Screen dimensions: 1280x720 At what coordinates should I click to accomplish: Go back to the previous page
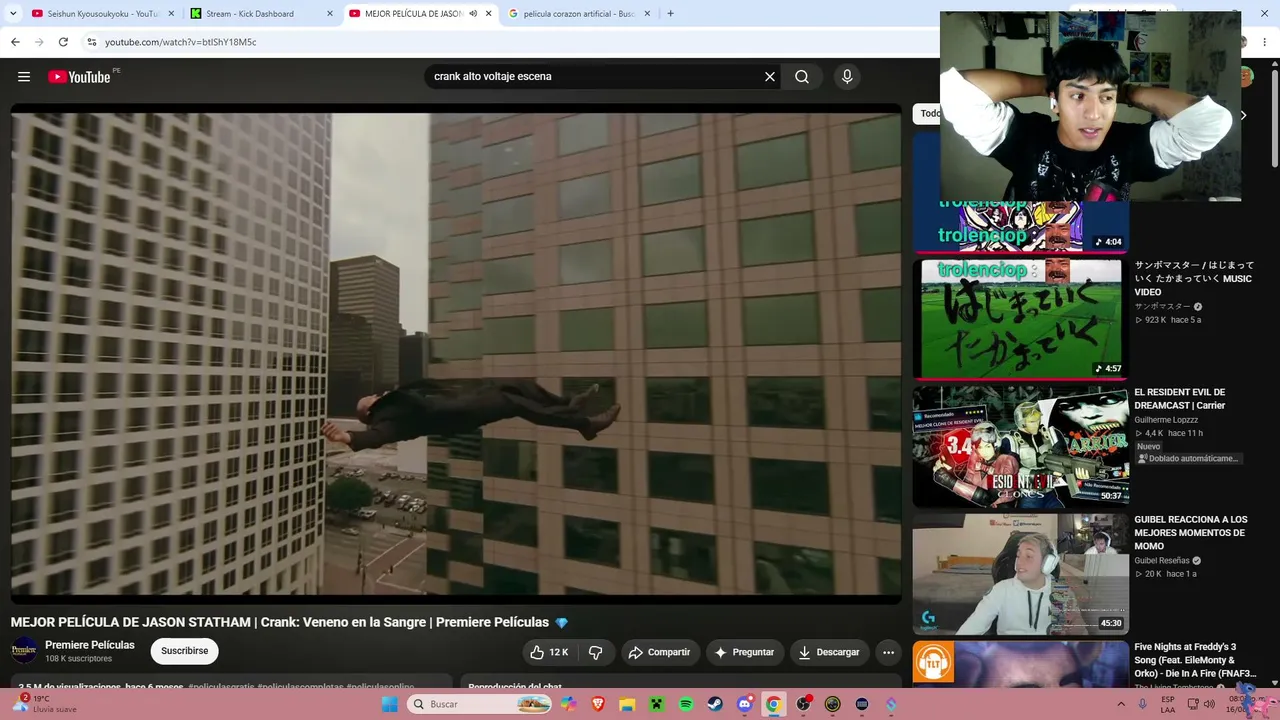[15, 42]
